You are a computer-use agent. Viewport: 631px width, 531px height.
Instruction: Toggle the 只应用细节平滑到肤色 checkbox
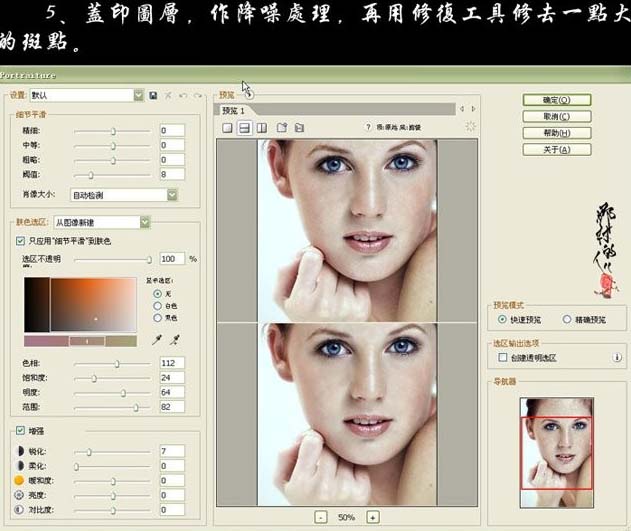pyautogui.click(x=20, y=241)
